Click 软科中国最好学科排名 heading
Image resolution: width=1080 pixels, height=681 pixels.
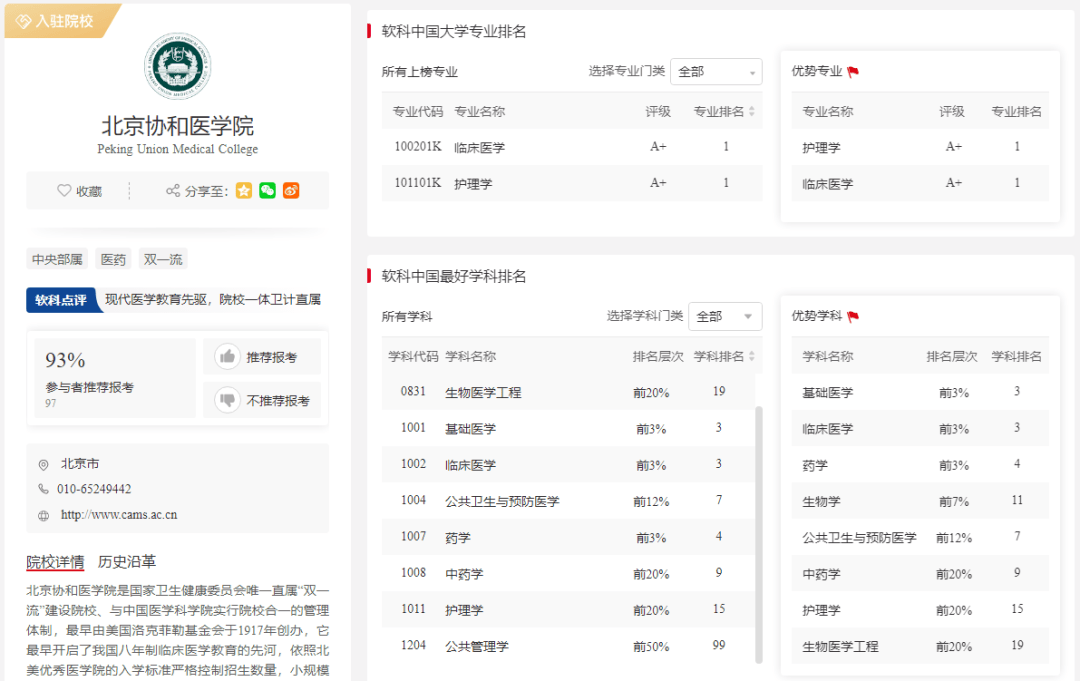click(x=454, y=277)
